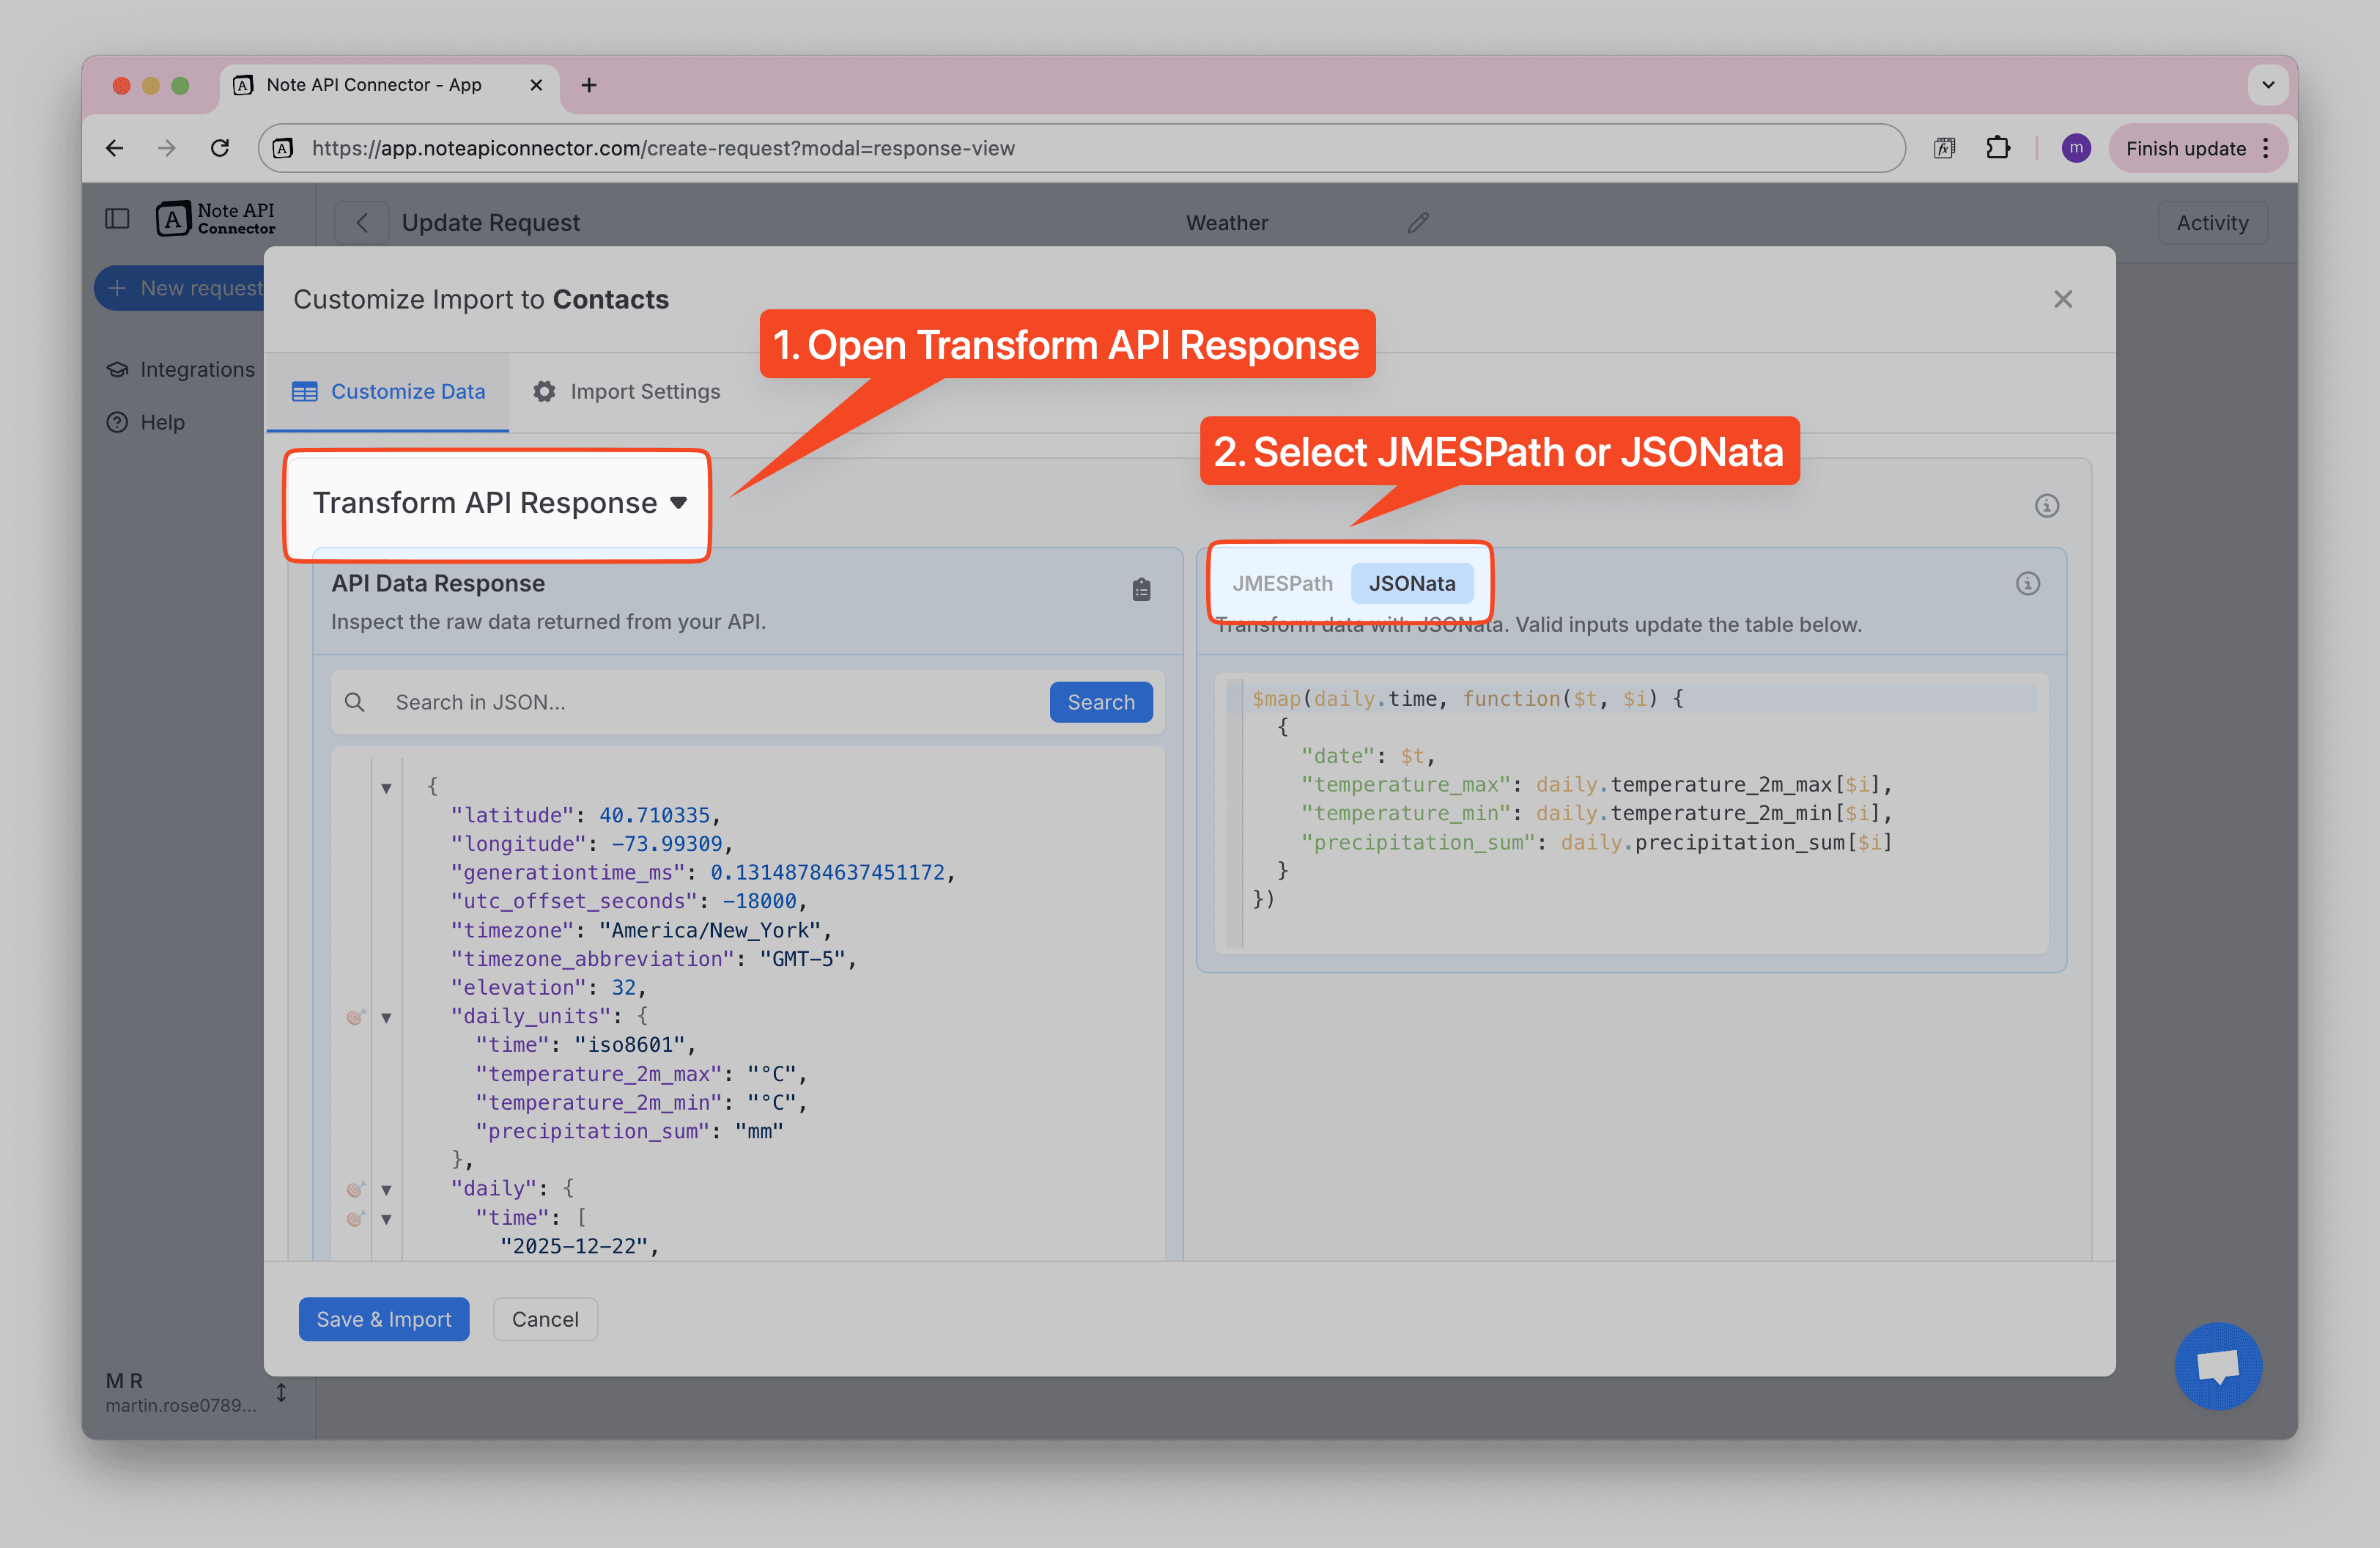This screenshot has height=1548, width=2380.
Task: Open the Import Settings tab
Action: pos(626,392)
